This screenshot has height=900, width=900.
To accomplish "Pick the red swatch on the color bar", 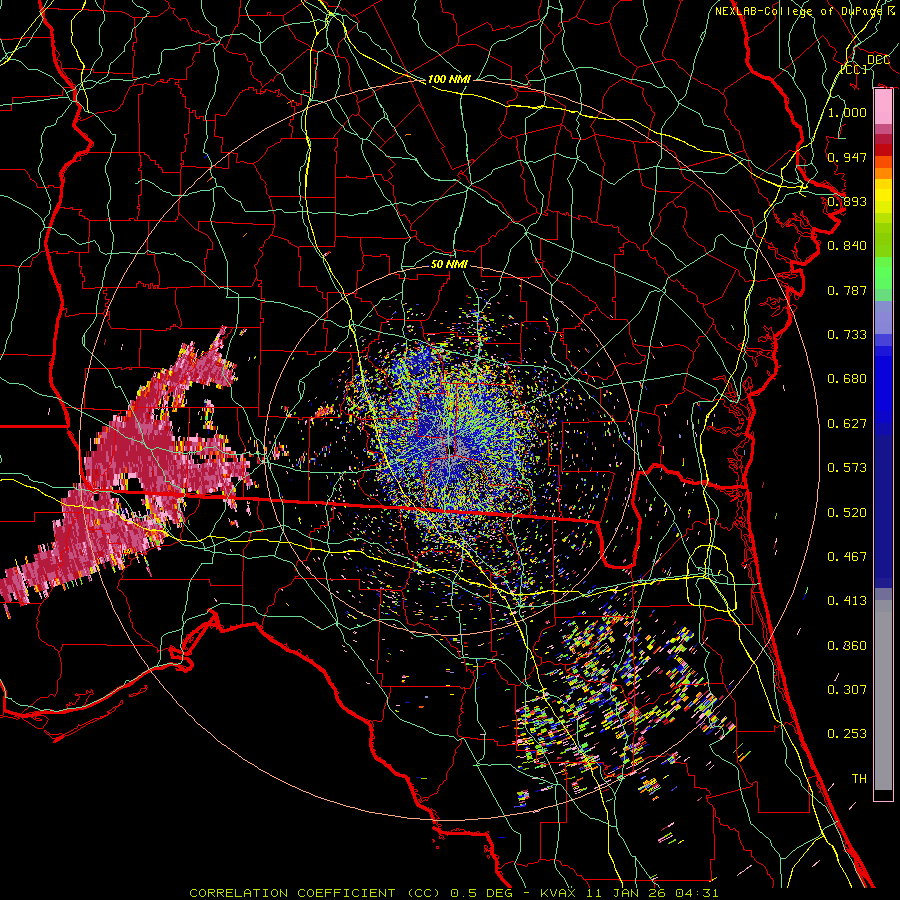I will [x=883, y=149].
